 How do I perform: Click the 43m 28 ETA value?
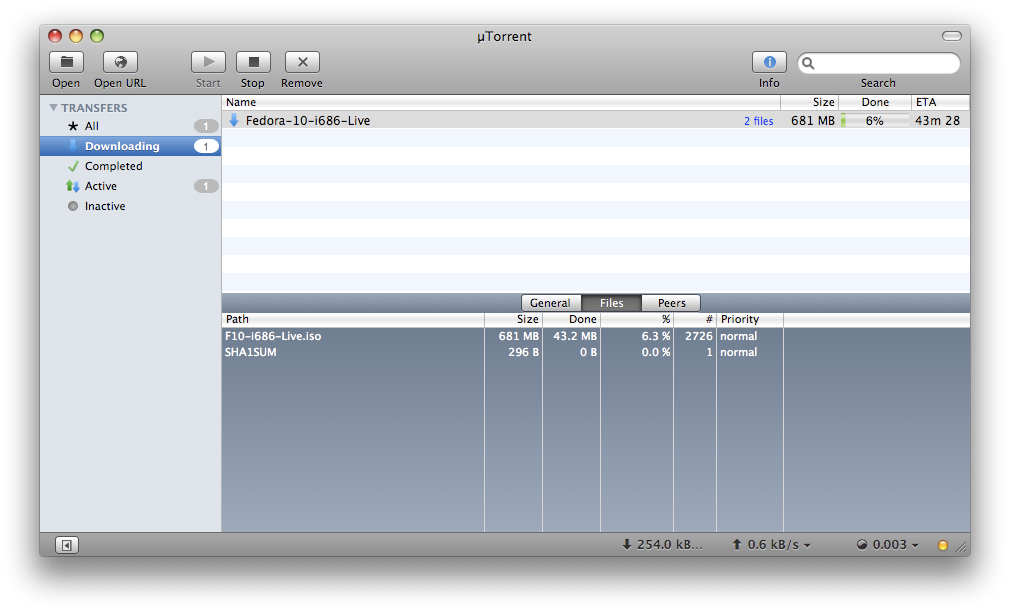point(937,120)
